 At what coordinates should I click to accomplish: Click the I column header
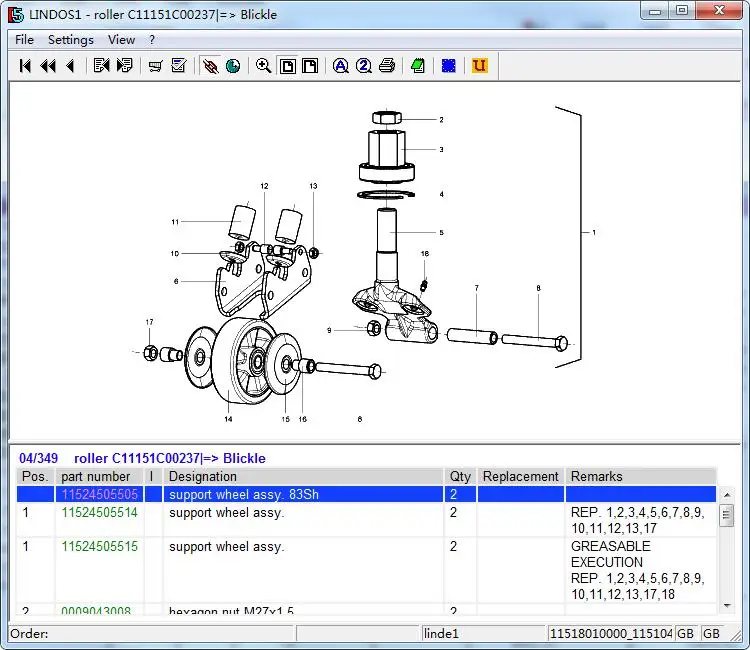[153, 476]
